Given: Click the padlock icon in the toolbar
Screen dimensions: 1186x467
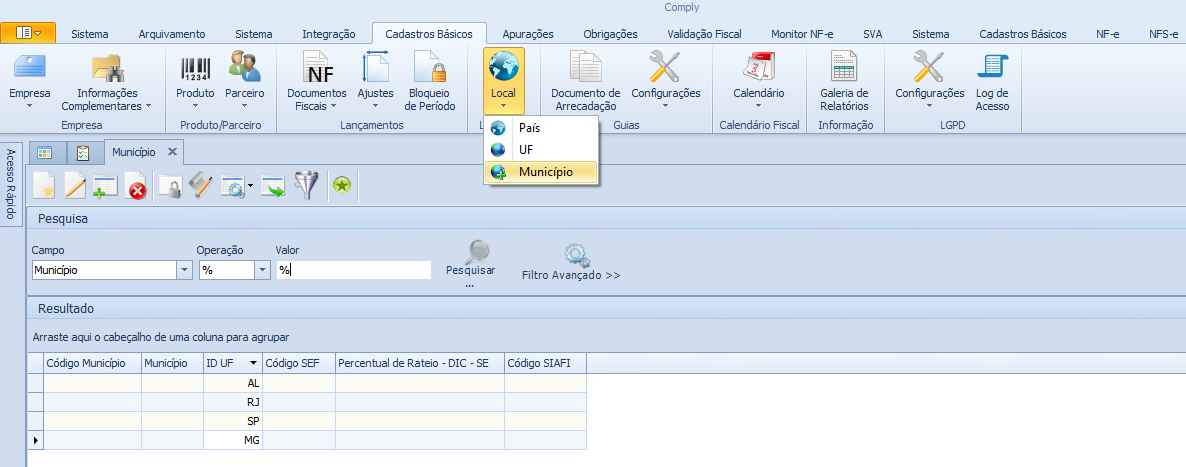Looking at the screenshot, I should 170,186.
